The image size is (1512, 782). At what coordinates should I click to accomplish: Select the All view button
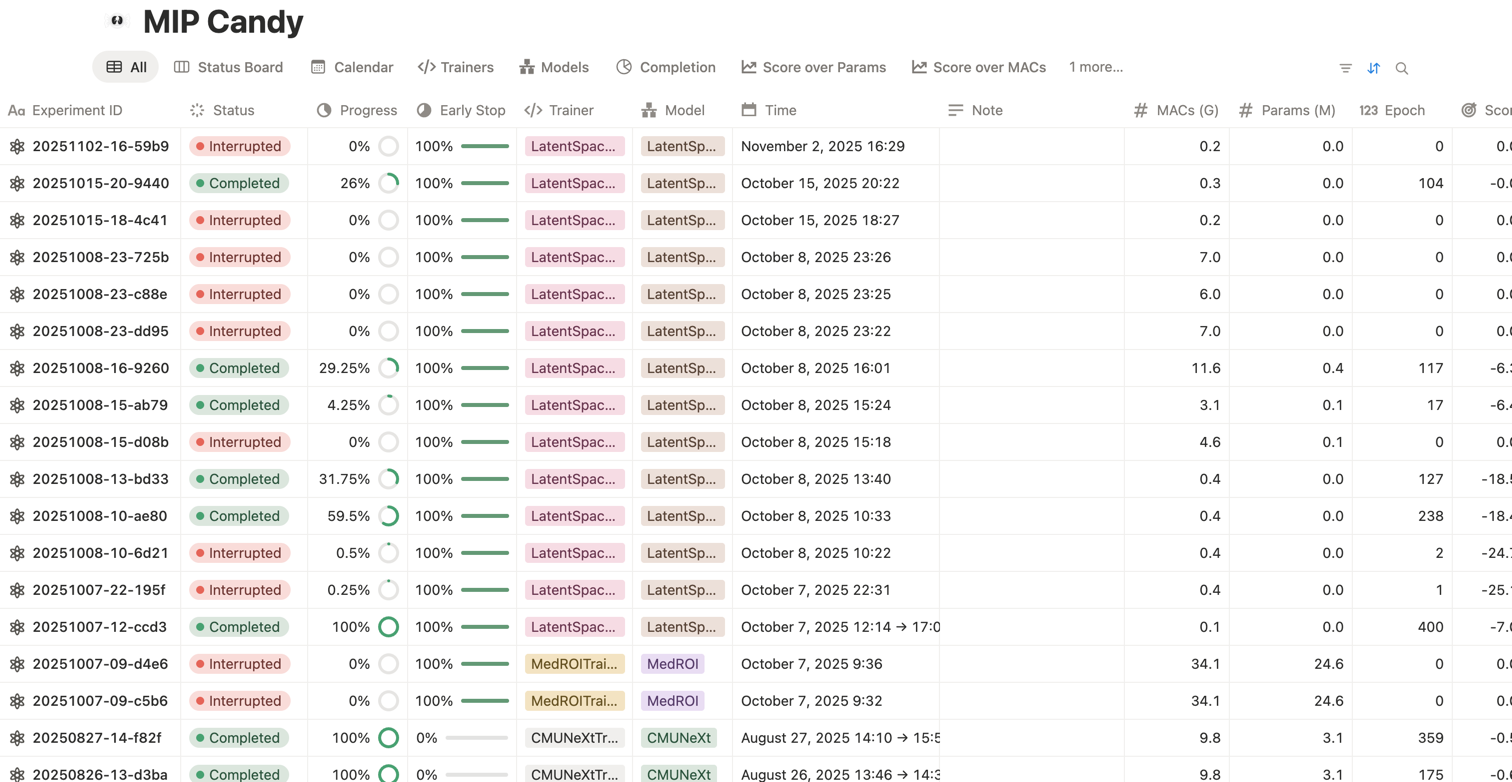tap(127, 68)
